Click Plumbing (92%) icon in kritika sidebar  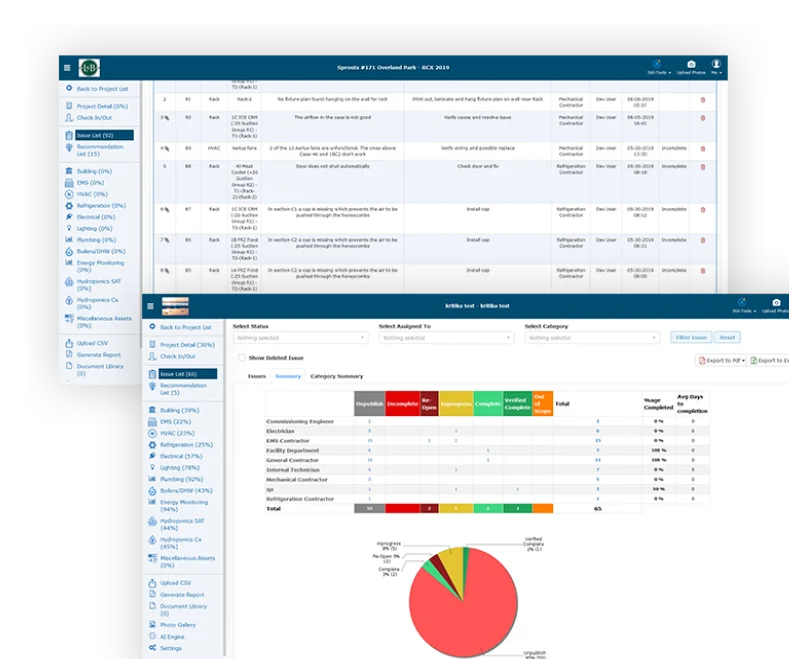coord(152,479)
